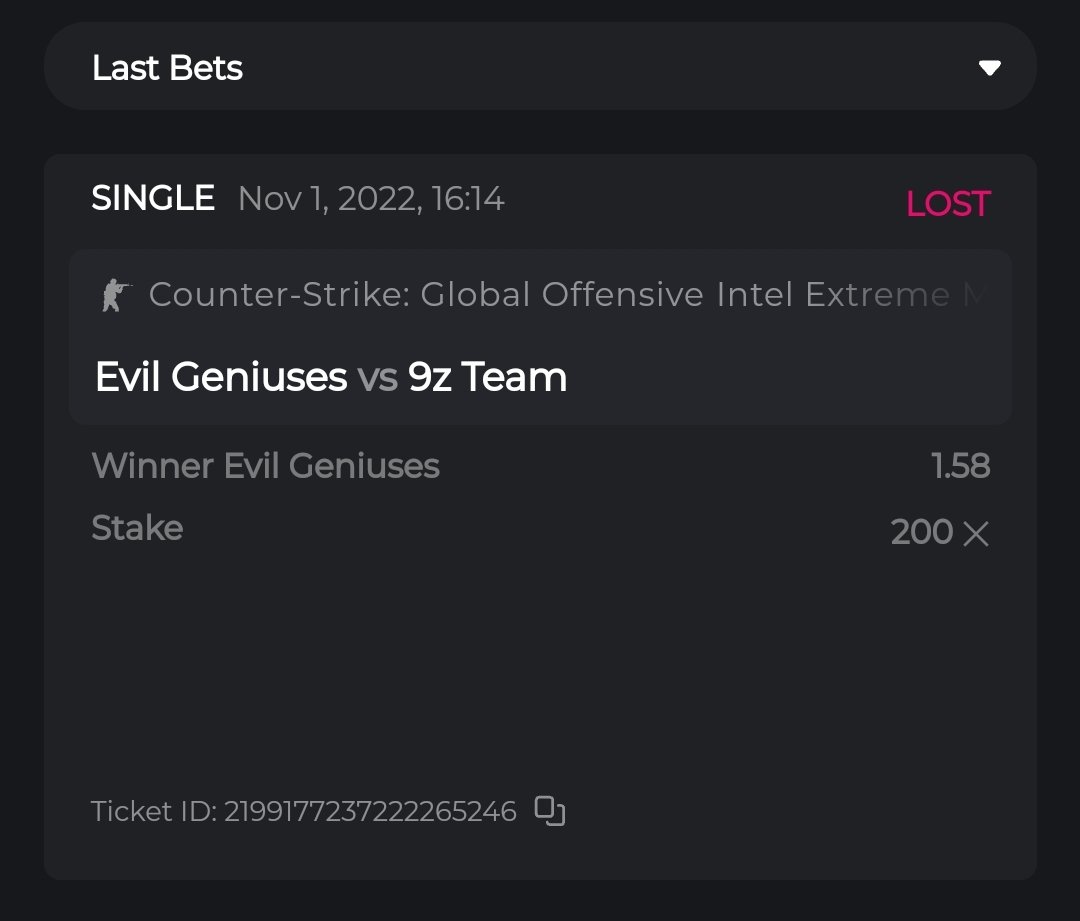The height and width of the screenshot is (921, 1080).
Task: Click the X icon beside stake 200
Action: click(975, 534)
